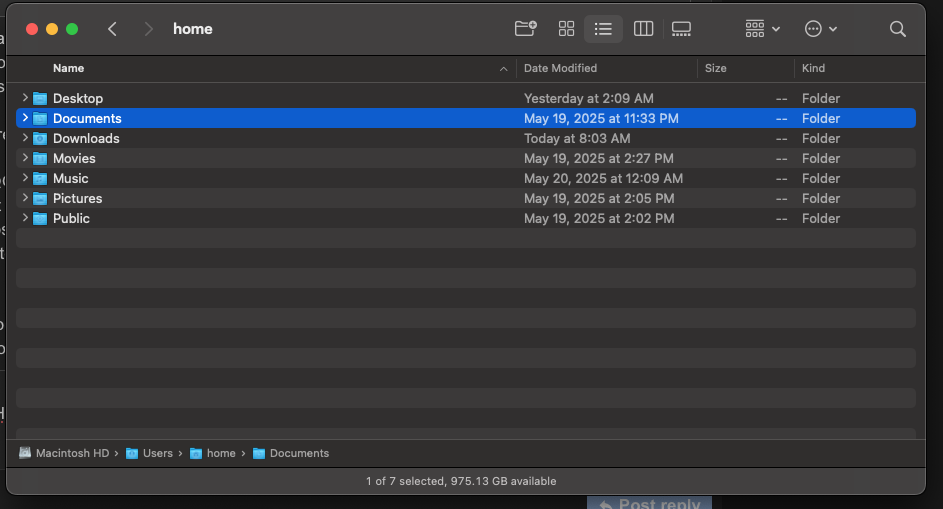Click the date 'May 19, 2025 at 2:05 PM'
Image resolution: width=943 pixels, height=509 pixels.
click(x=599, y=198)
